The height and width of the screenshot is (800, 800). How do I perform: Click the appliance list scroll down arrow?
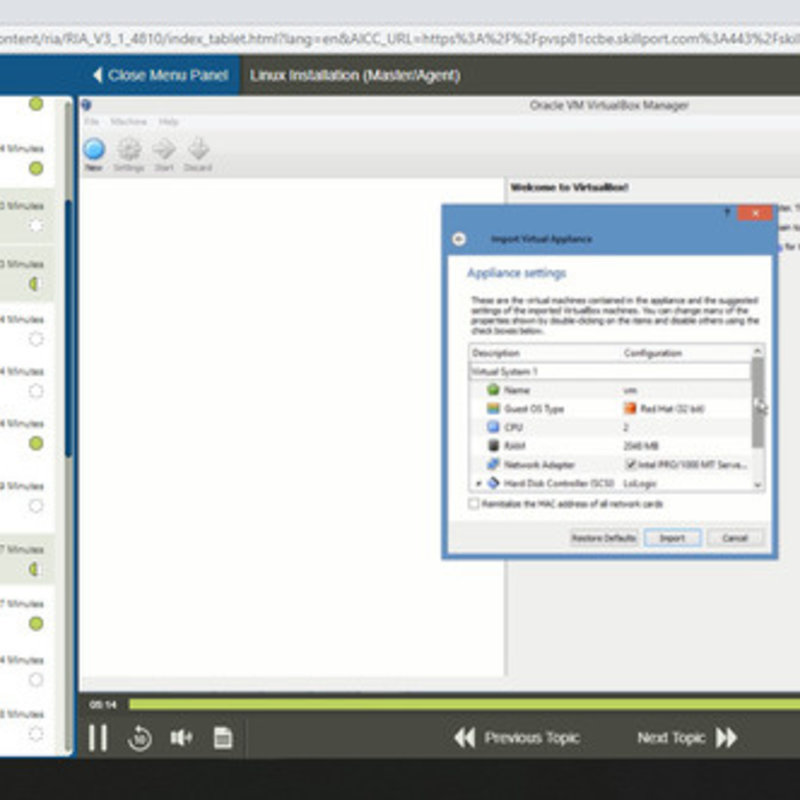758,485
